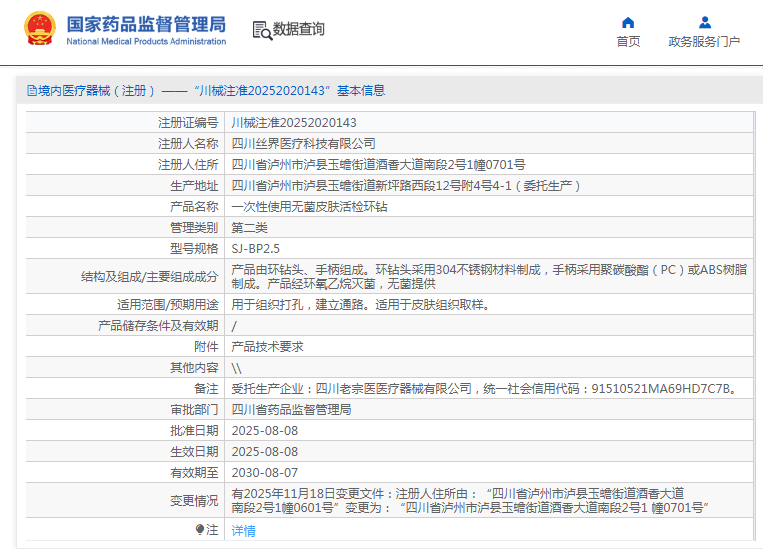The height and width of the screenshot is (549, 763).
Task: Open the 详情 link in the 注 row
Action: (x=243, y=530)
